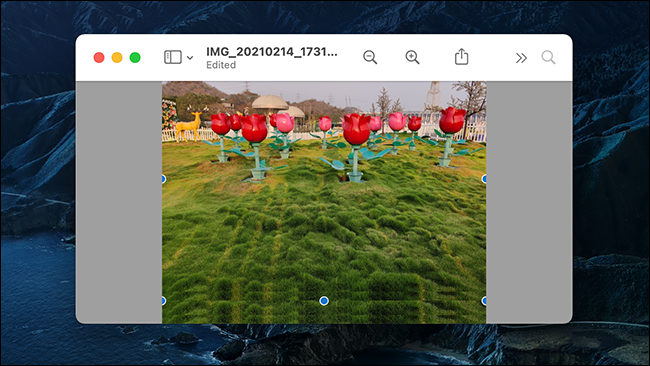Expand the sidebar view options chevron

[190, 58]
